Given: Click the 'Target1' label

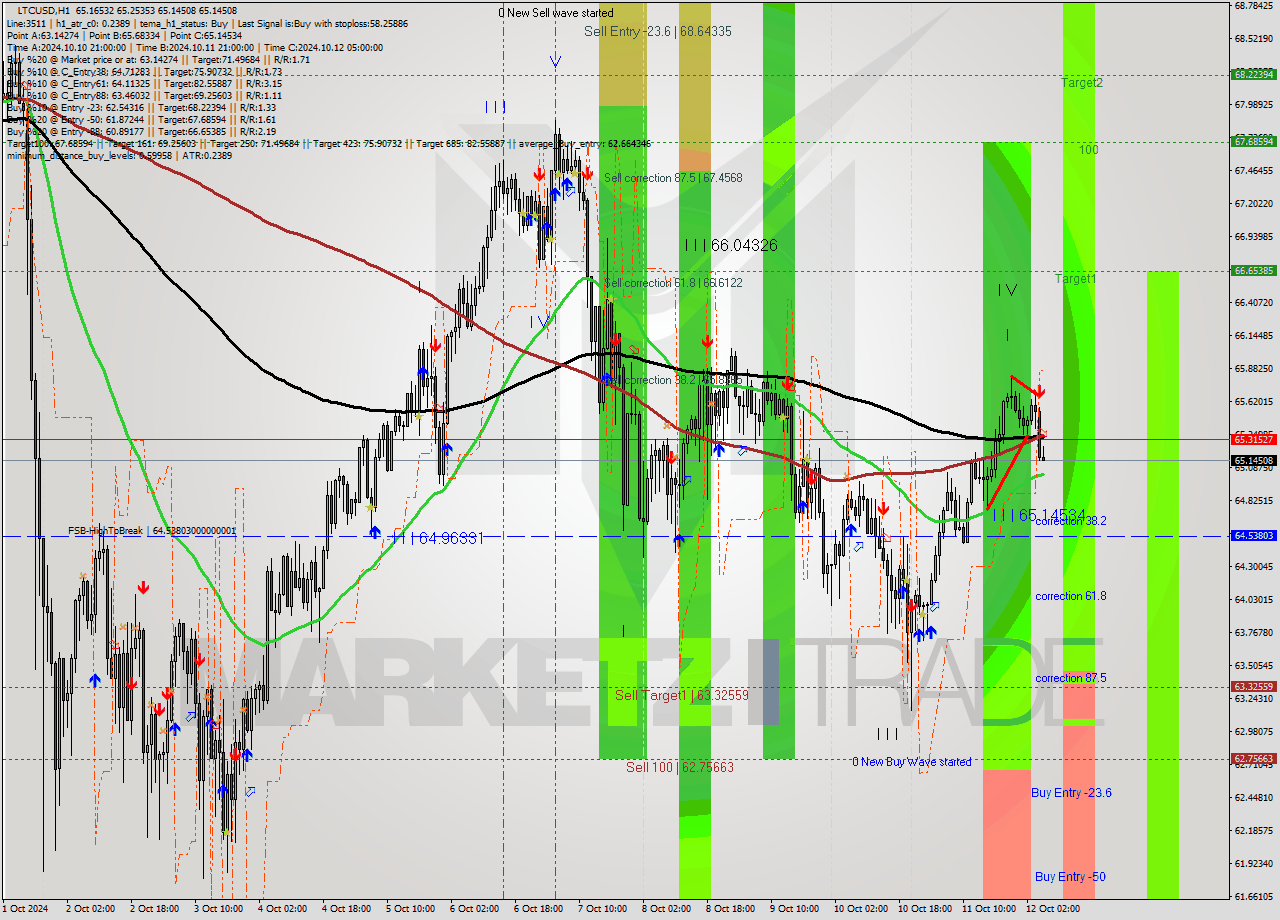Looking at the screenshot, I should 1075,279.
